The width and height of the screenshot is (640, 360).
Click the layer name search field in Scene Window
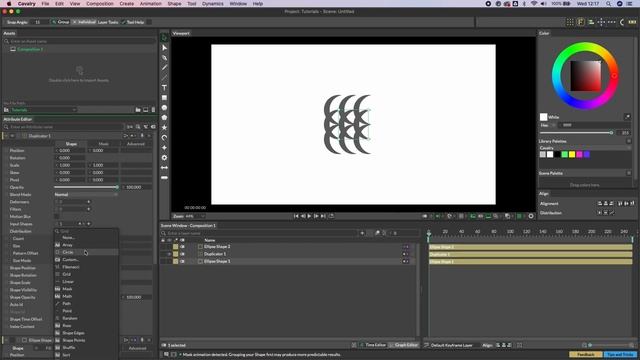click(259, 233)
